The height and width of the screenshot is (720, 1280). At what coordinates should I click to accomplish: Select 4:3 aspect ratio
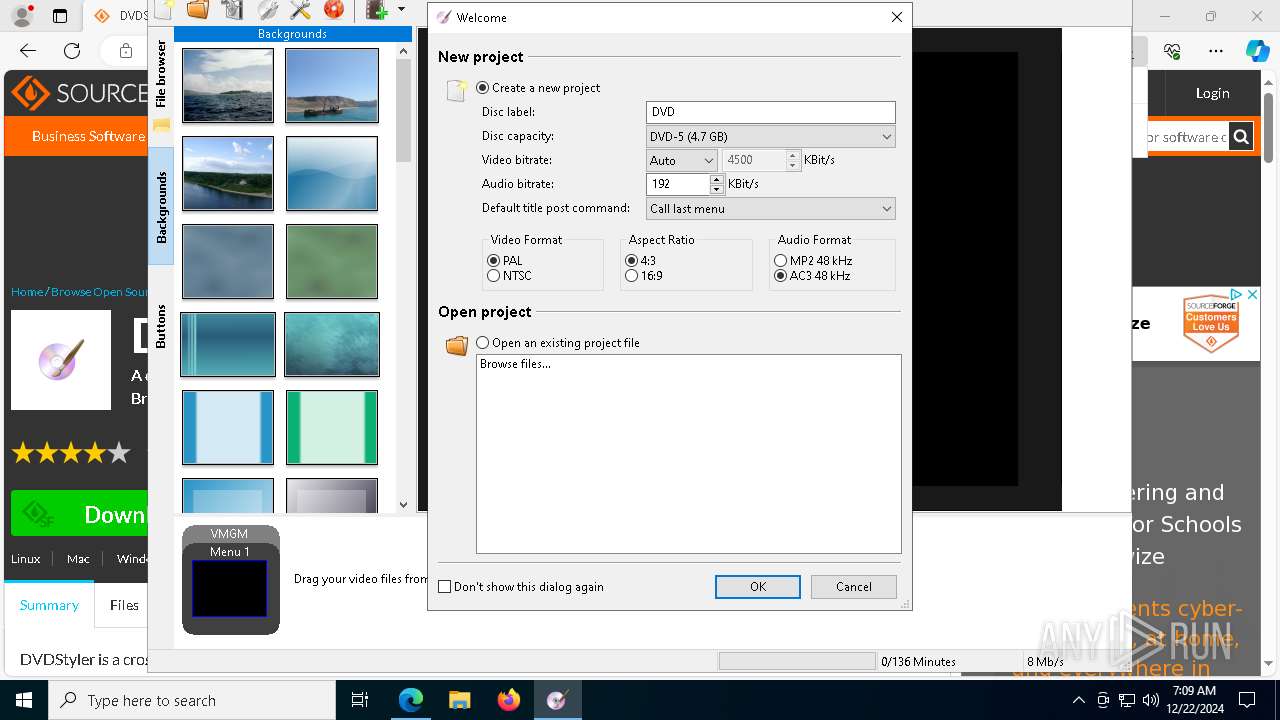631,261
